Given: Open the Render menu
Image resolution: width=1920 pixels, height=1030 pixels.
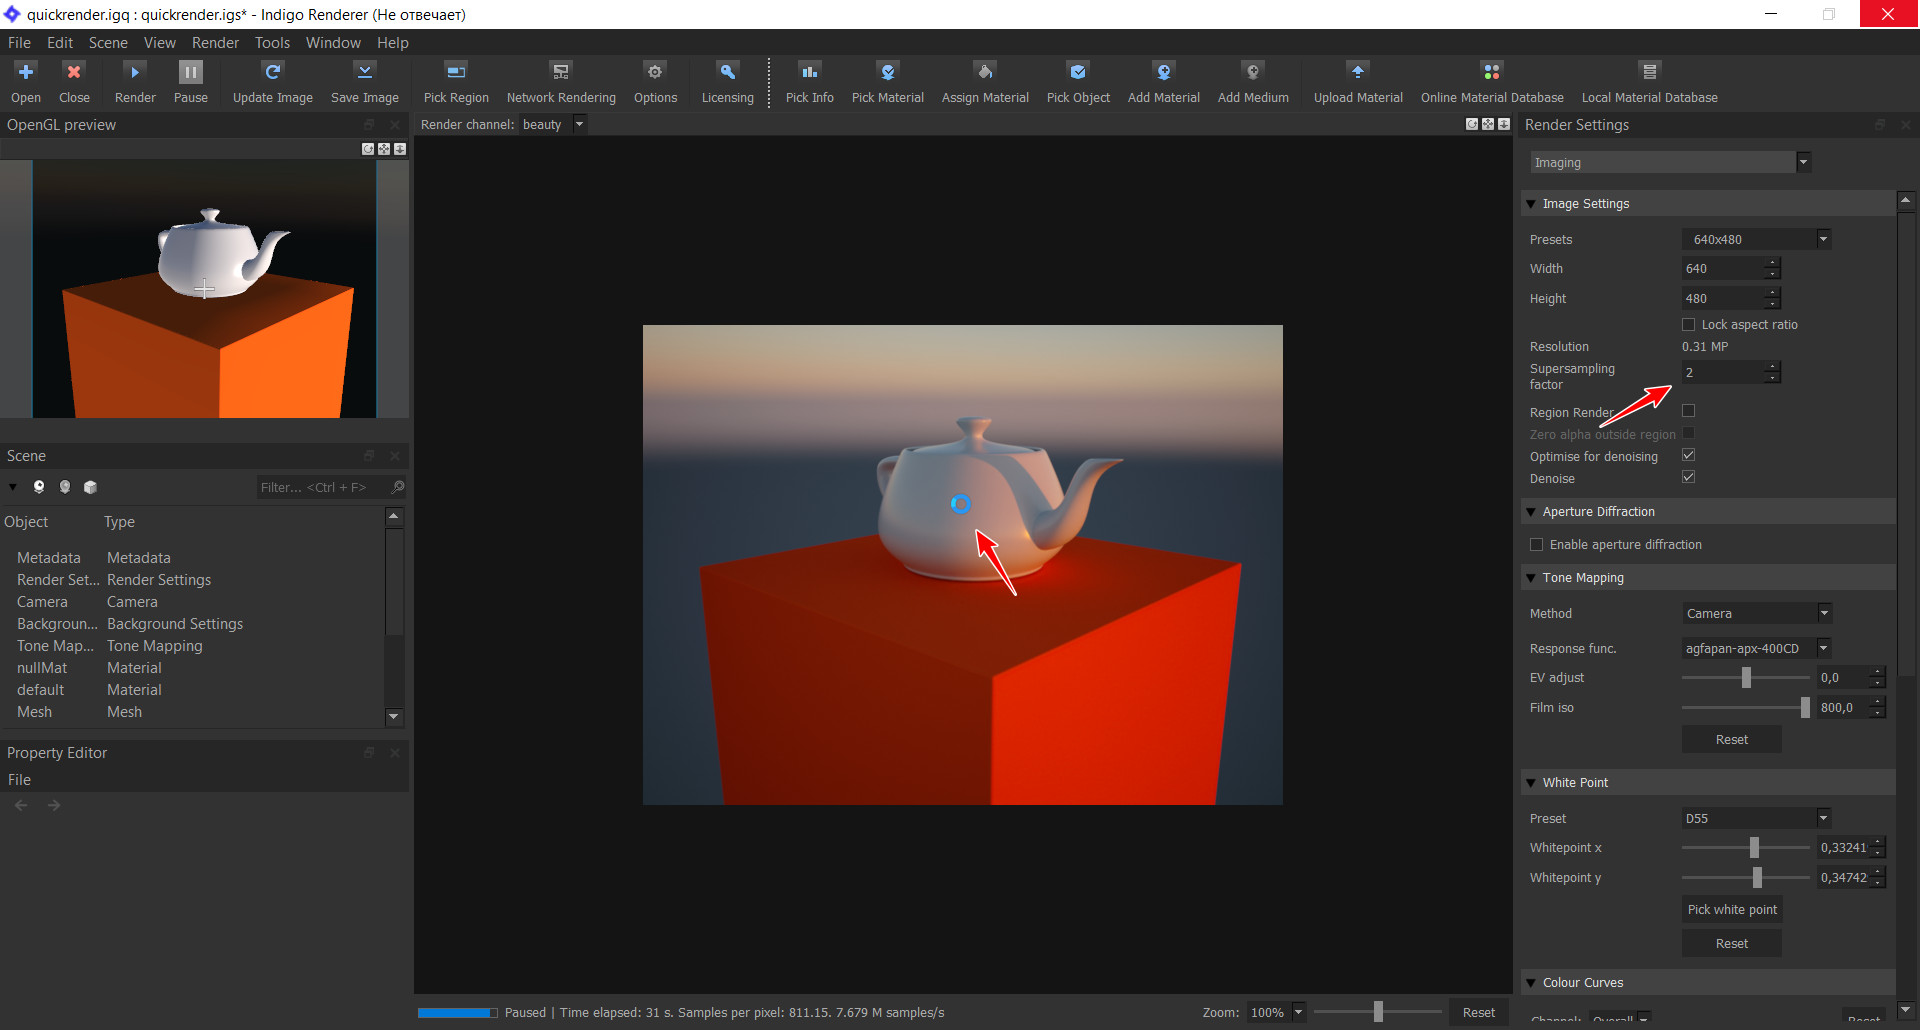Looking at the screenshot, I should coord(215,43).
